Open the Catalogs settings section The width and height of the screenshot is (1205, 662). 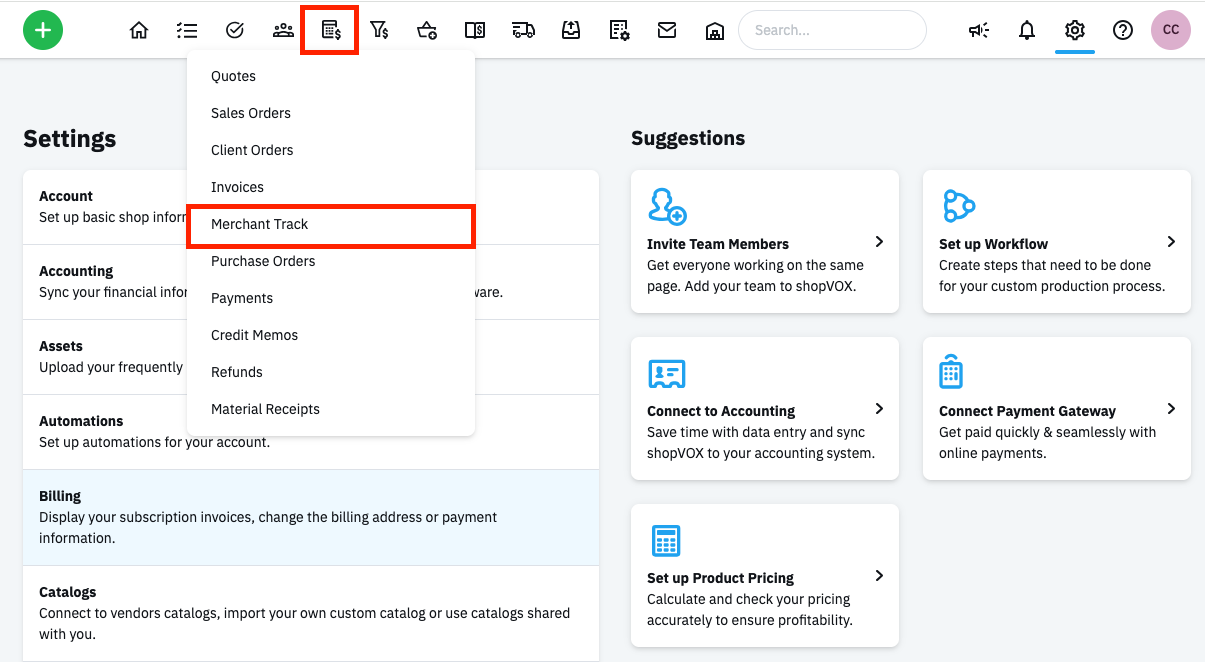click(310, 612)
